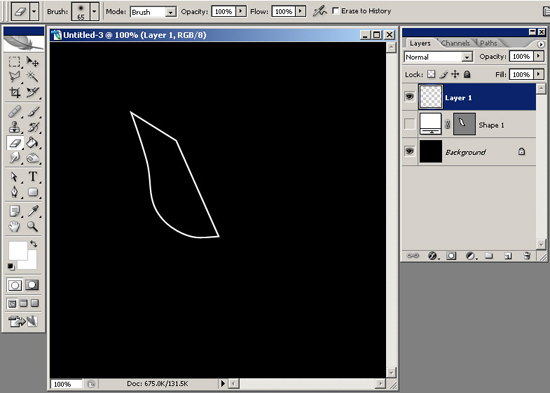The image size is (550, 393).
Task: Select the Eraser tool in toolbox
Action: click(14, 143)
